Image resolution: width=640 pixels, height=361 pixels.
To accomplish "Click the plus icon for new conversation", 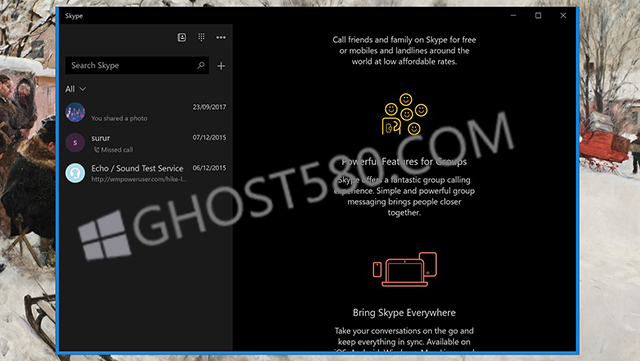I will click(221, 66).
